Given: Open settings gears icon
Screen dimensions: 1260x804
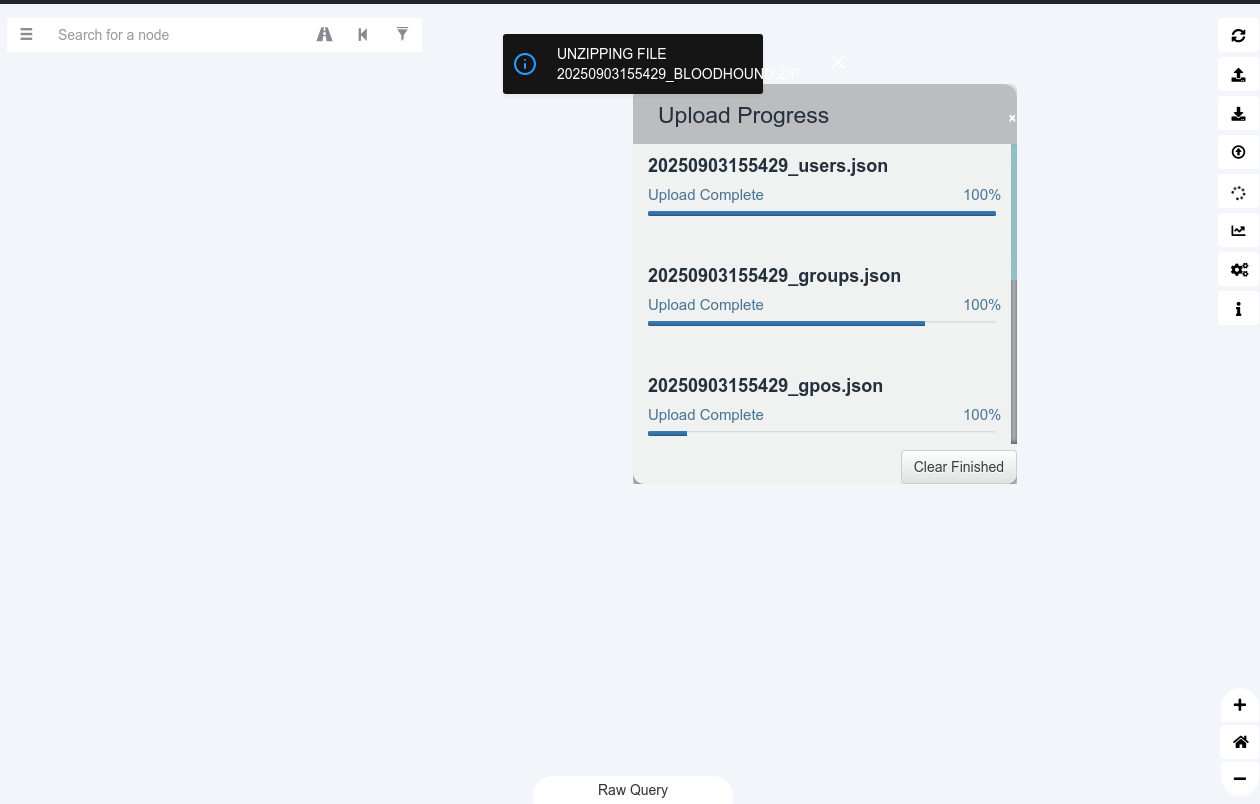Looking at the screenshot, I should [1238, 270].
